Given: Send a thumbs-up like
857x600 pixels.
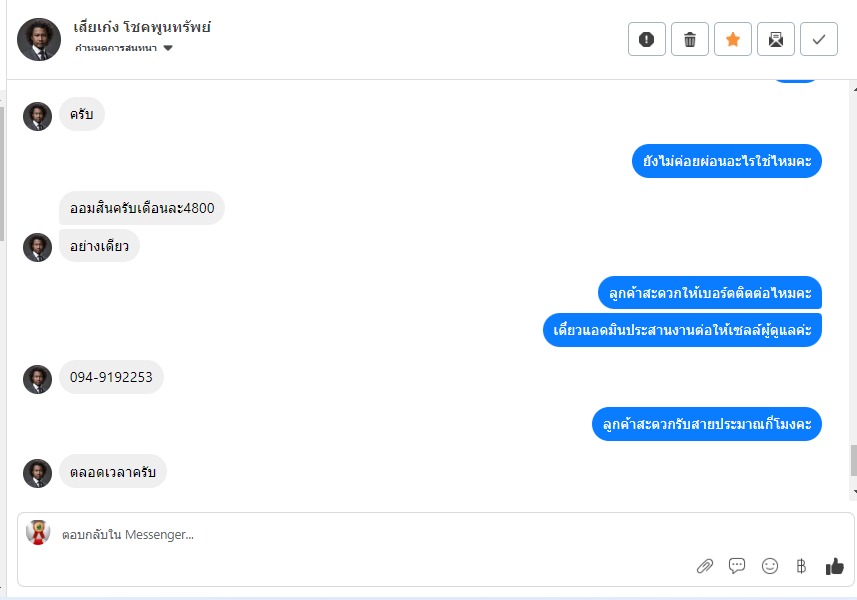Looking at the screenshot, I should [835, 567].
